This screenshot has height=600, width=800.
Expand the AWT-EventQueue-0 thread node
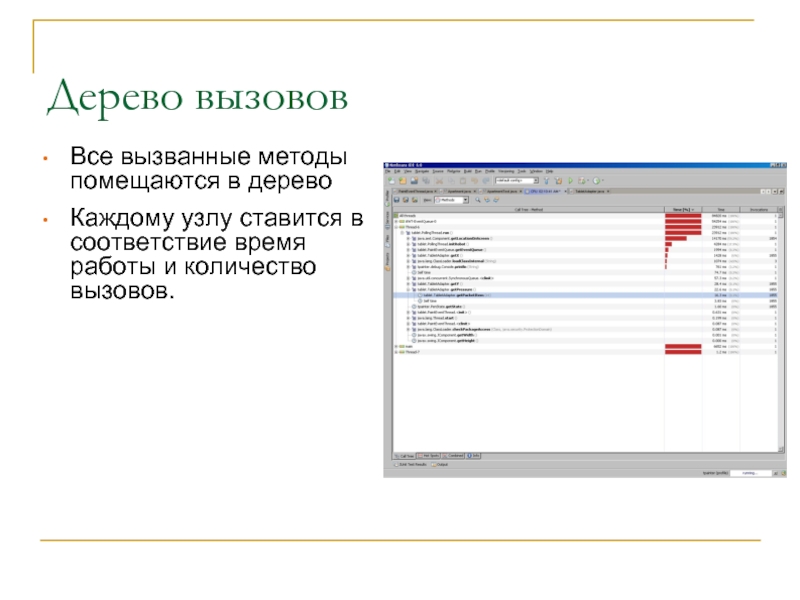coord(396,221)
